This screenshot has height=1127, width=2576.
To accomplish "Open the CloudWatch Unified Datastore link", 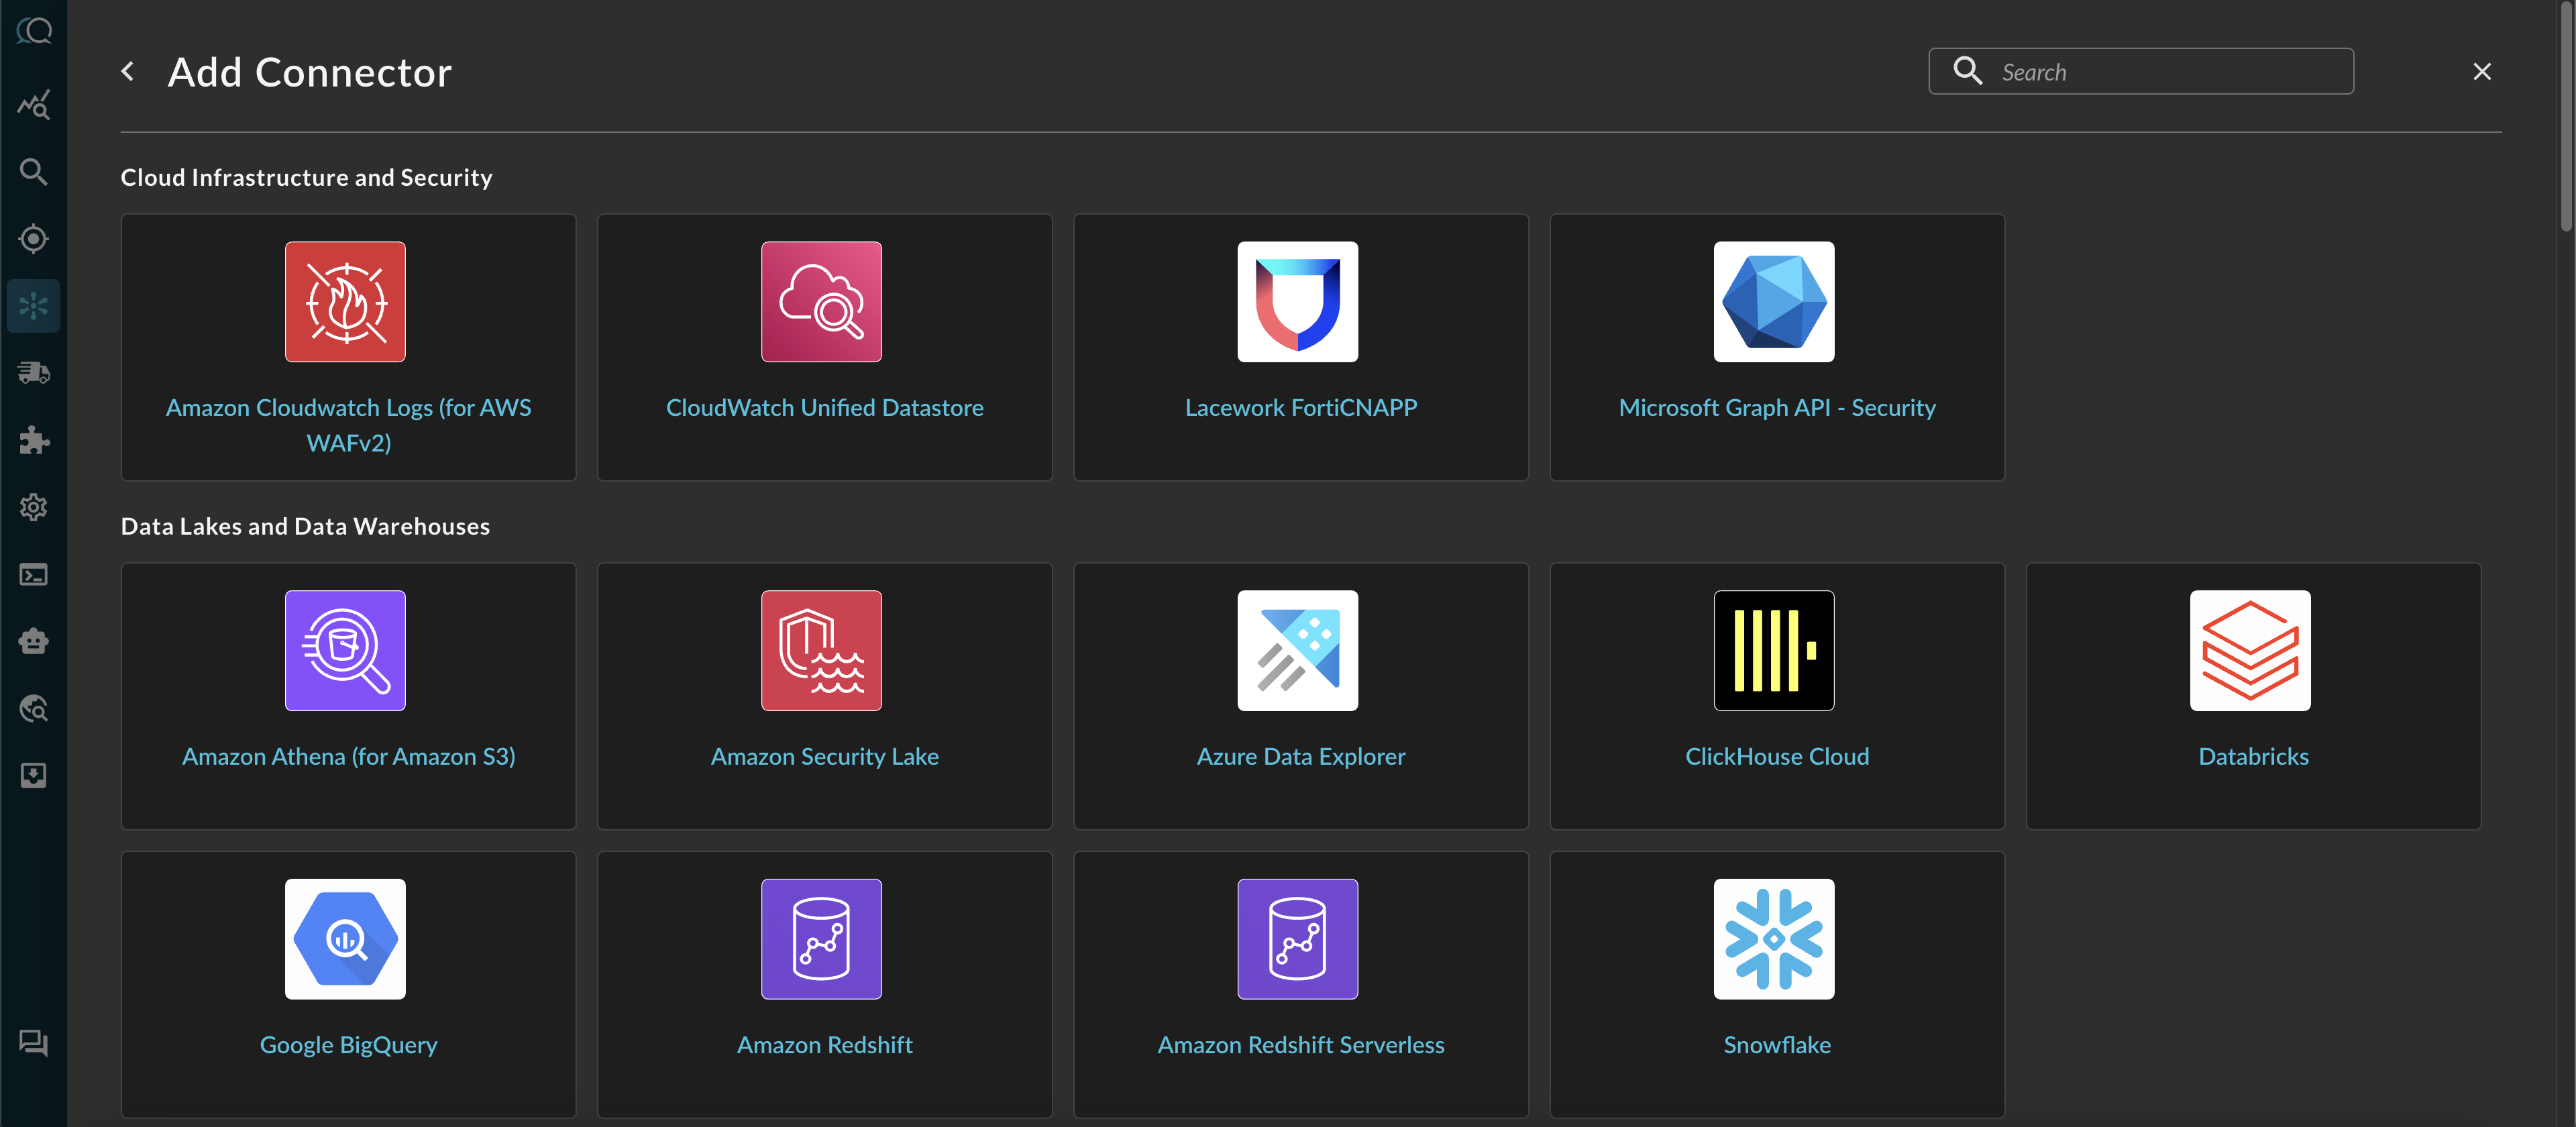I will [824, 407].
